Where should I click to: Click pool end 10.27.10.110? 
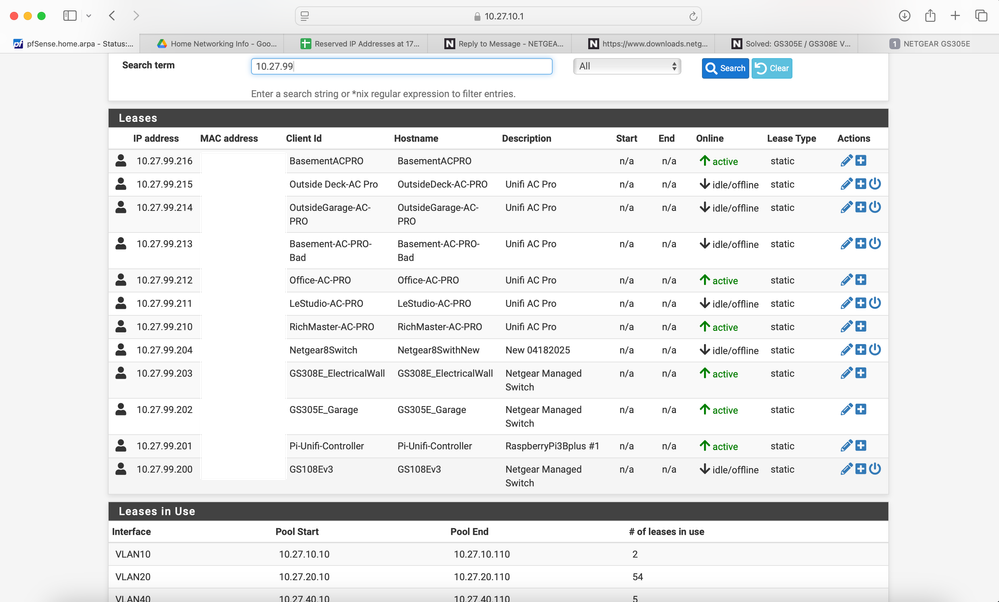pyautogui.click(x=482, y=554)
